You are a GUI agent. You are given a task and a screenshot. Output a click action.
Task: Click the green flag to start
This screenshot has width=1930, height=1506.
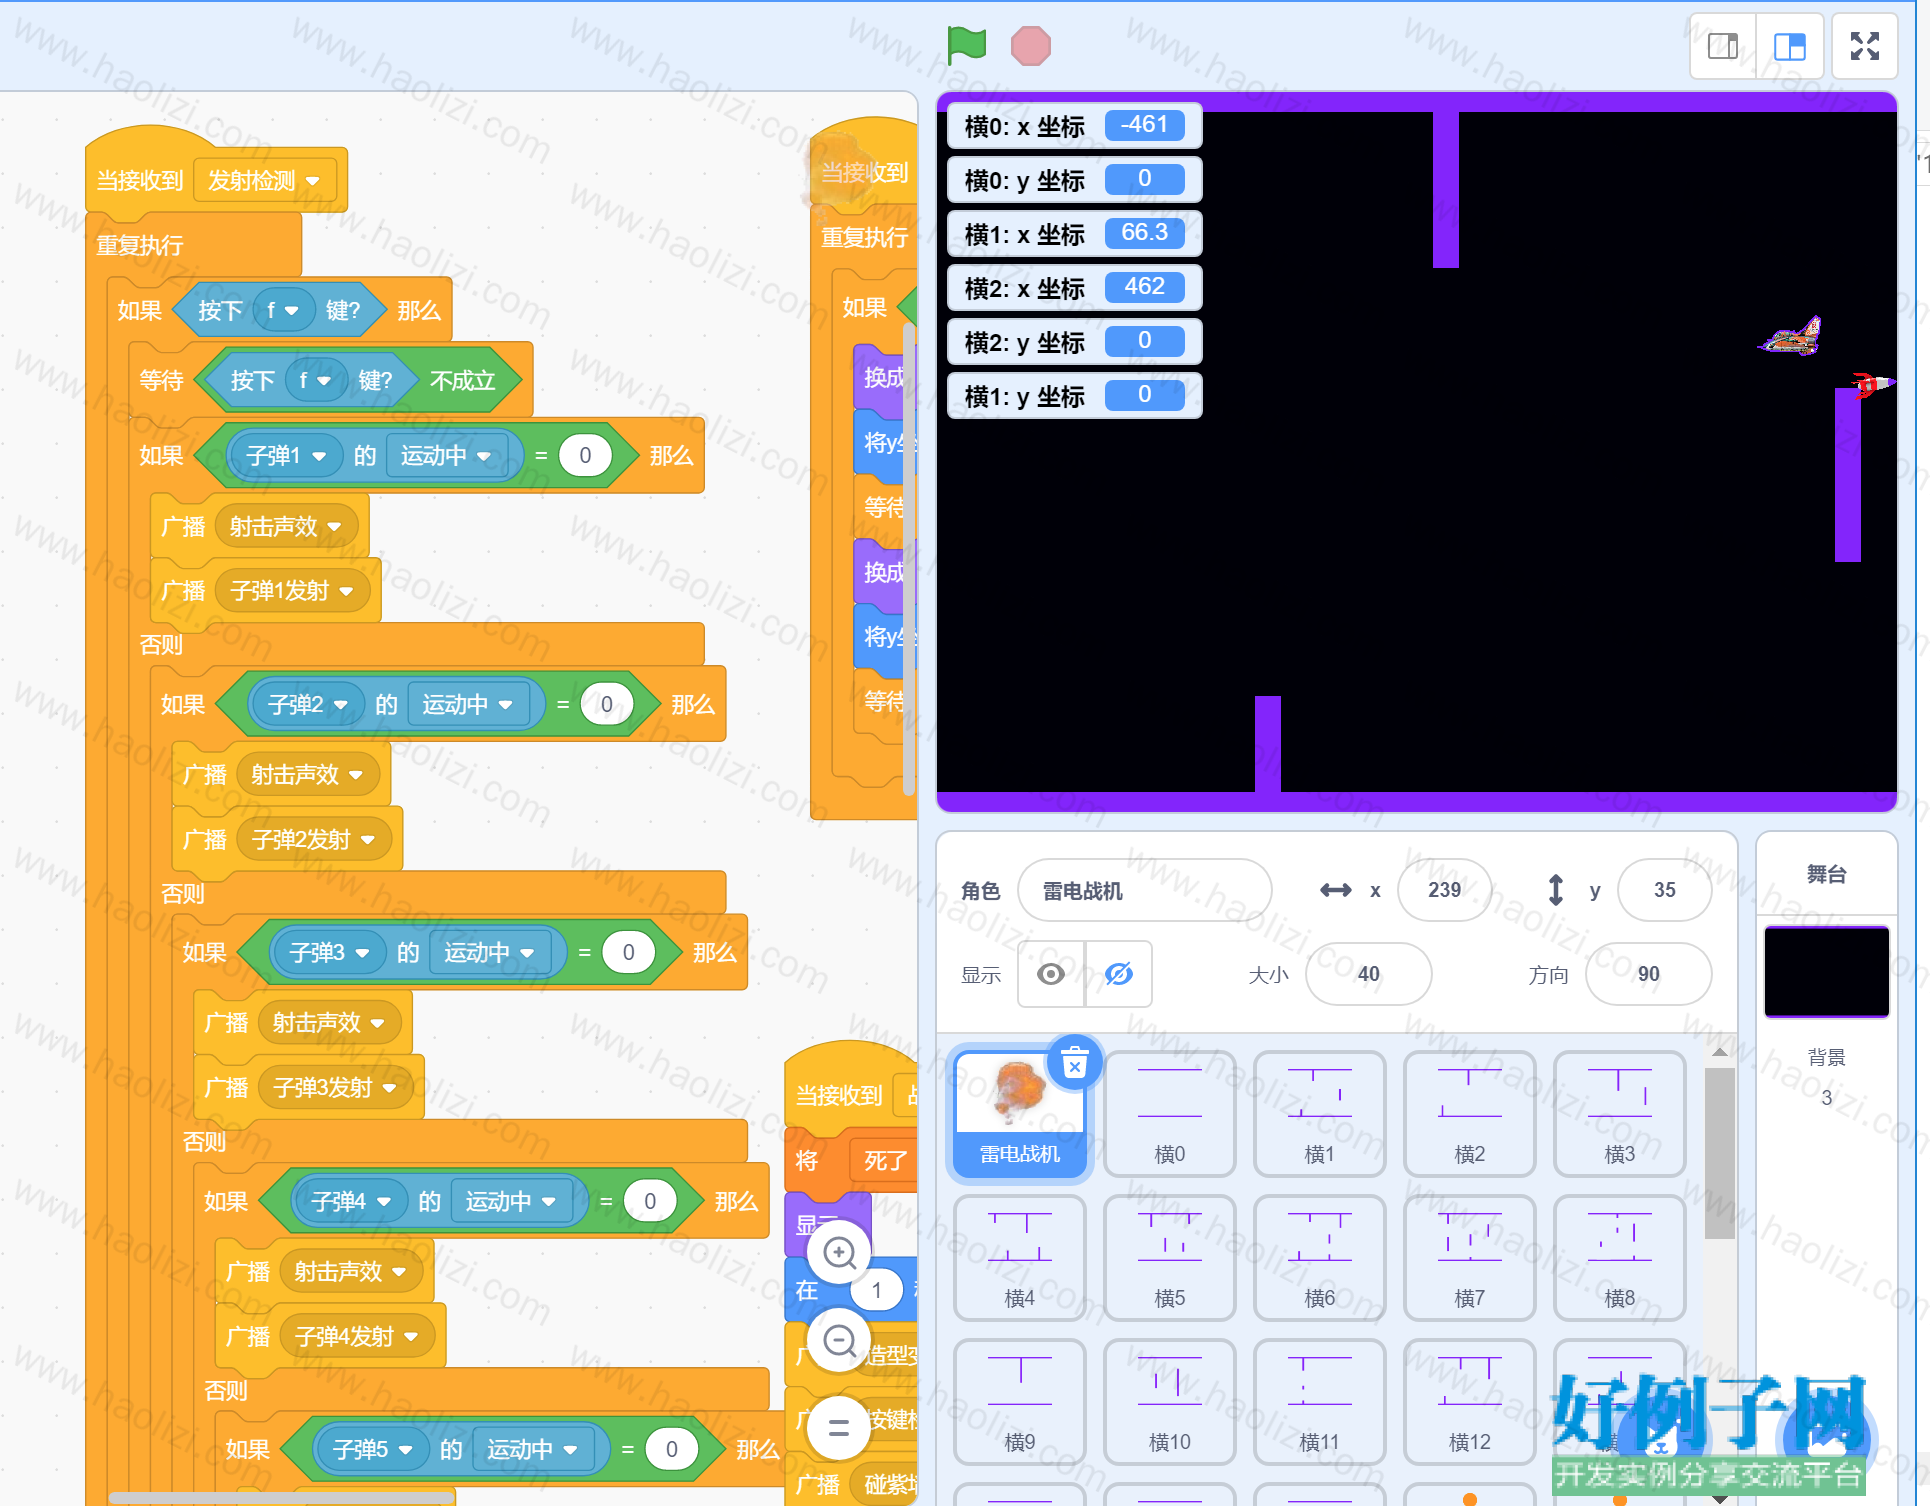966,46
